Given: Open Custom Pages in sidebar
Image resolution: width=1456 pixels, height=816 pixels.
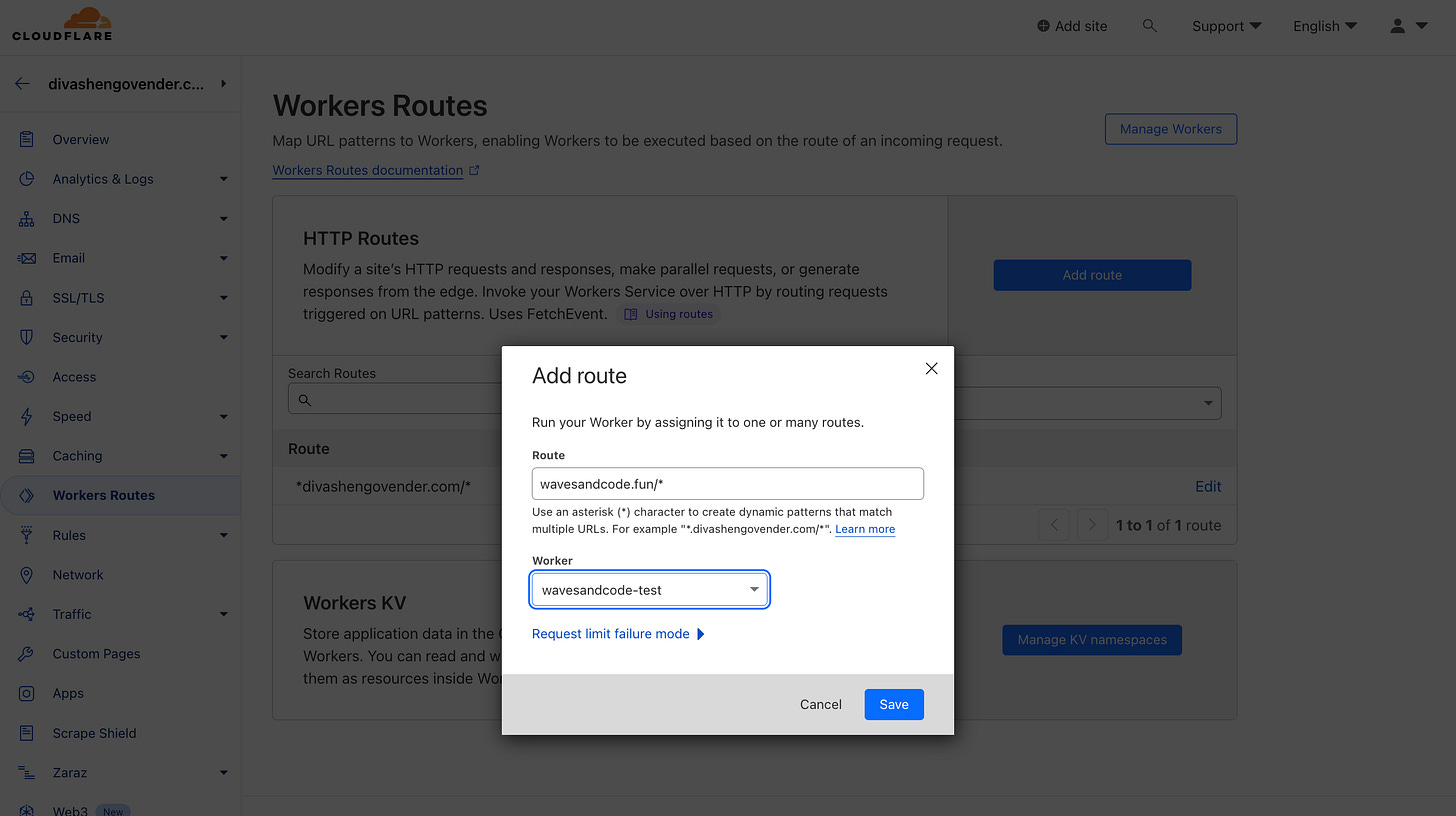Looking at the screenshot, I should click(x=96, y=654).
